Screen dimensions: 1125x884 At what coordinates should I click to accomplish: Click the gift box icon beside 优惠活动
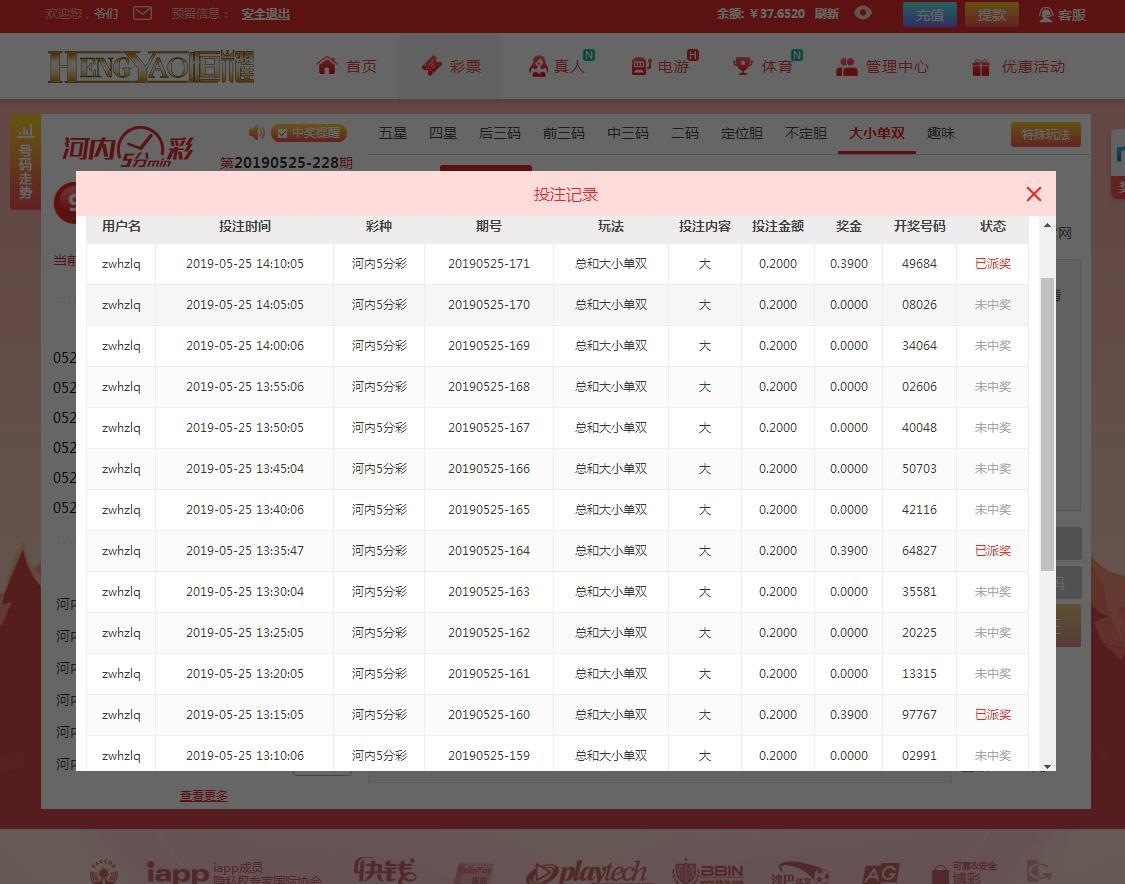pos(981,67)
